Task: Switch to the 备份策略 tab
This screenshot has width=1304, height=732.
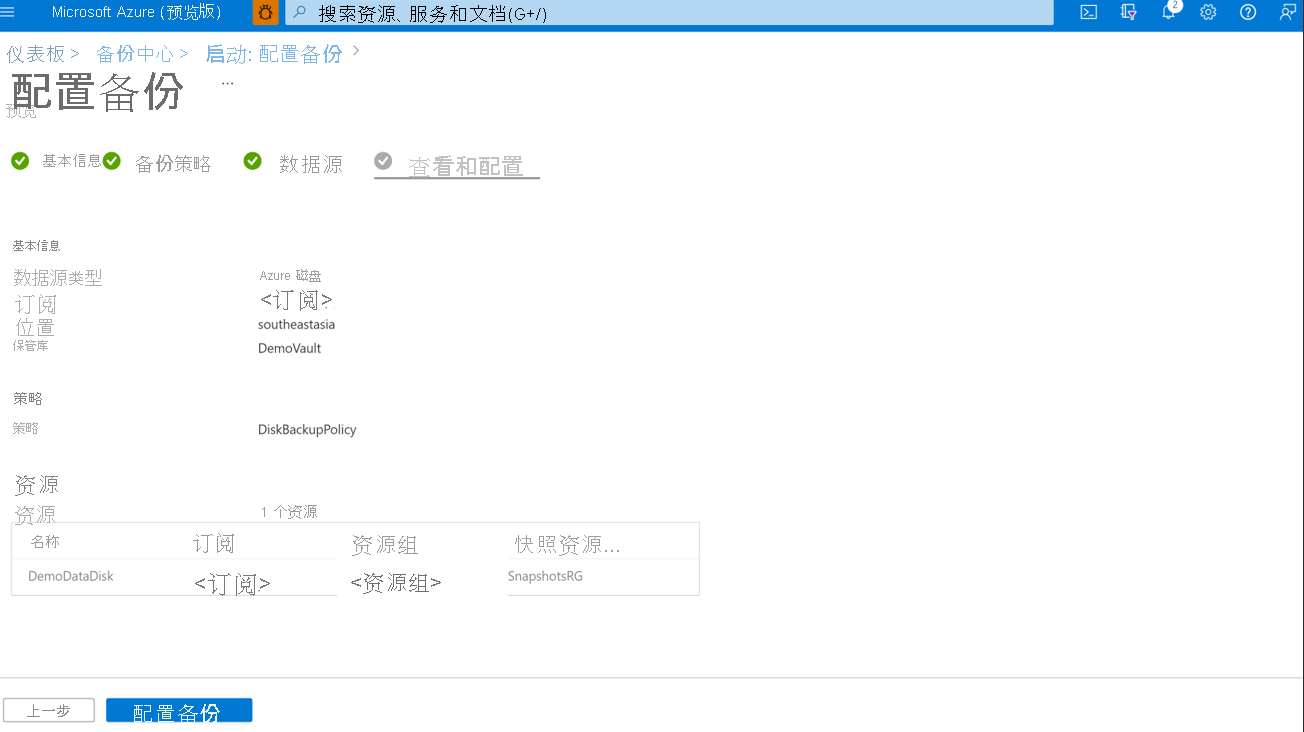Action: tap(173, 164)
